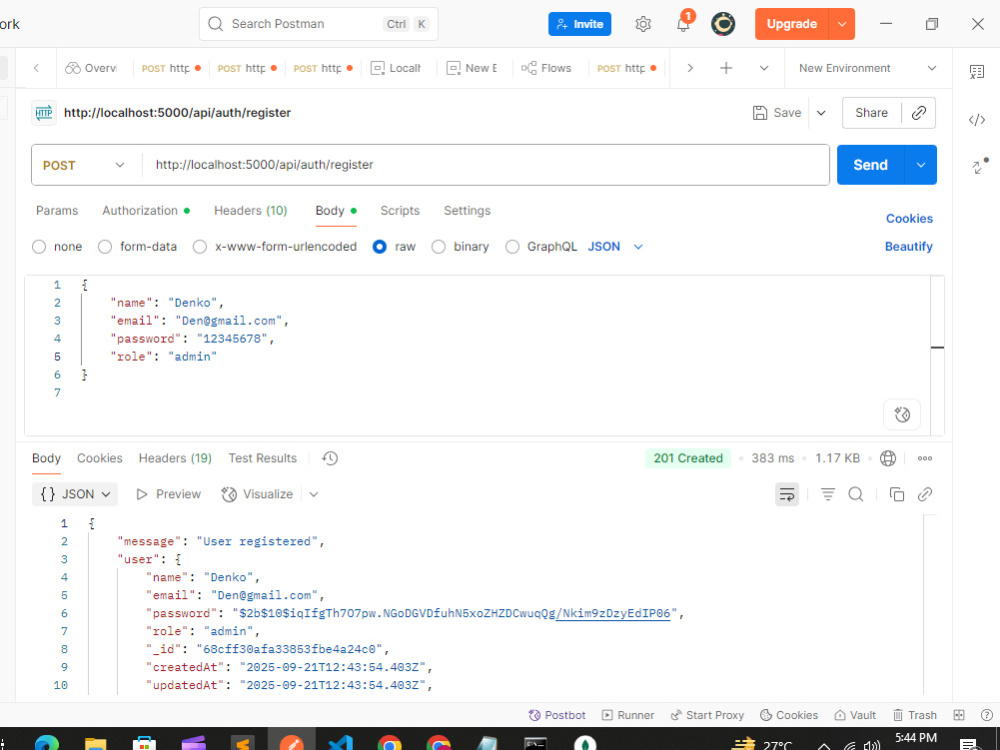
Task: Click the filter response icon
Action: pyautogui.click(x=828, y=494)
